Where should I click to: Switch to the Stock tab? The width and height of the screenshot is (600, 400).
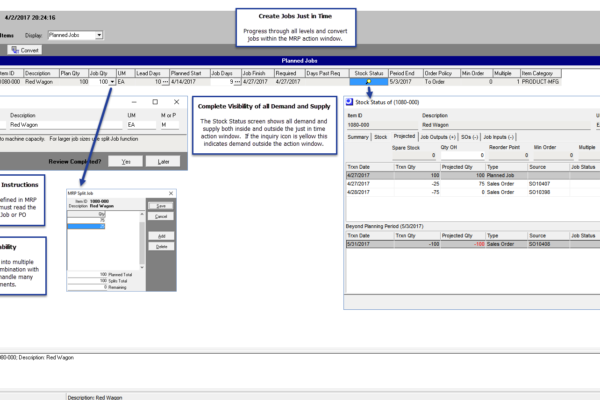tap(380, 137)
